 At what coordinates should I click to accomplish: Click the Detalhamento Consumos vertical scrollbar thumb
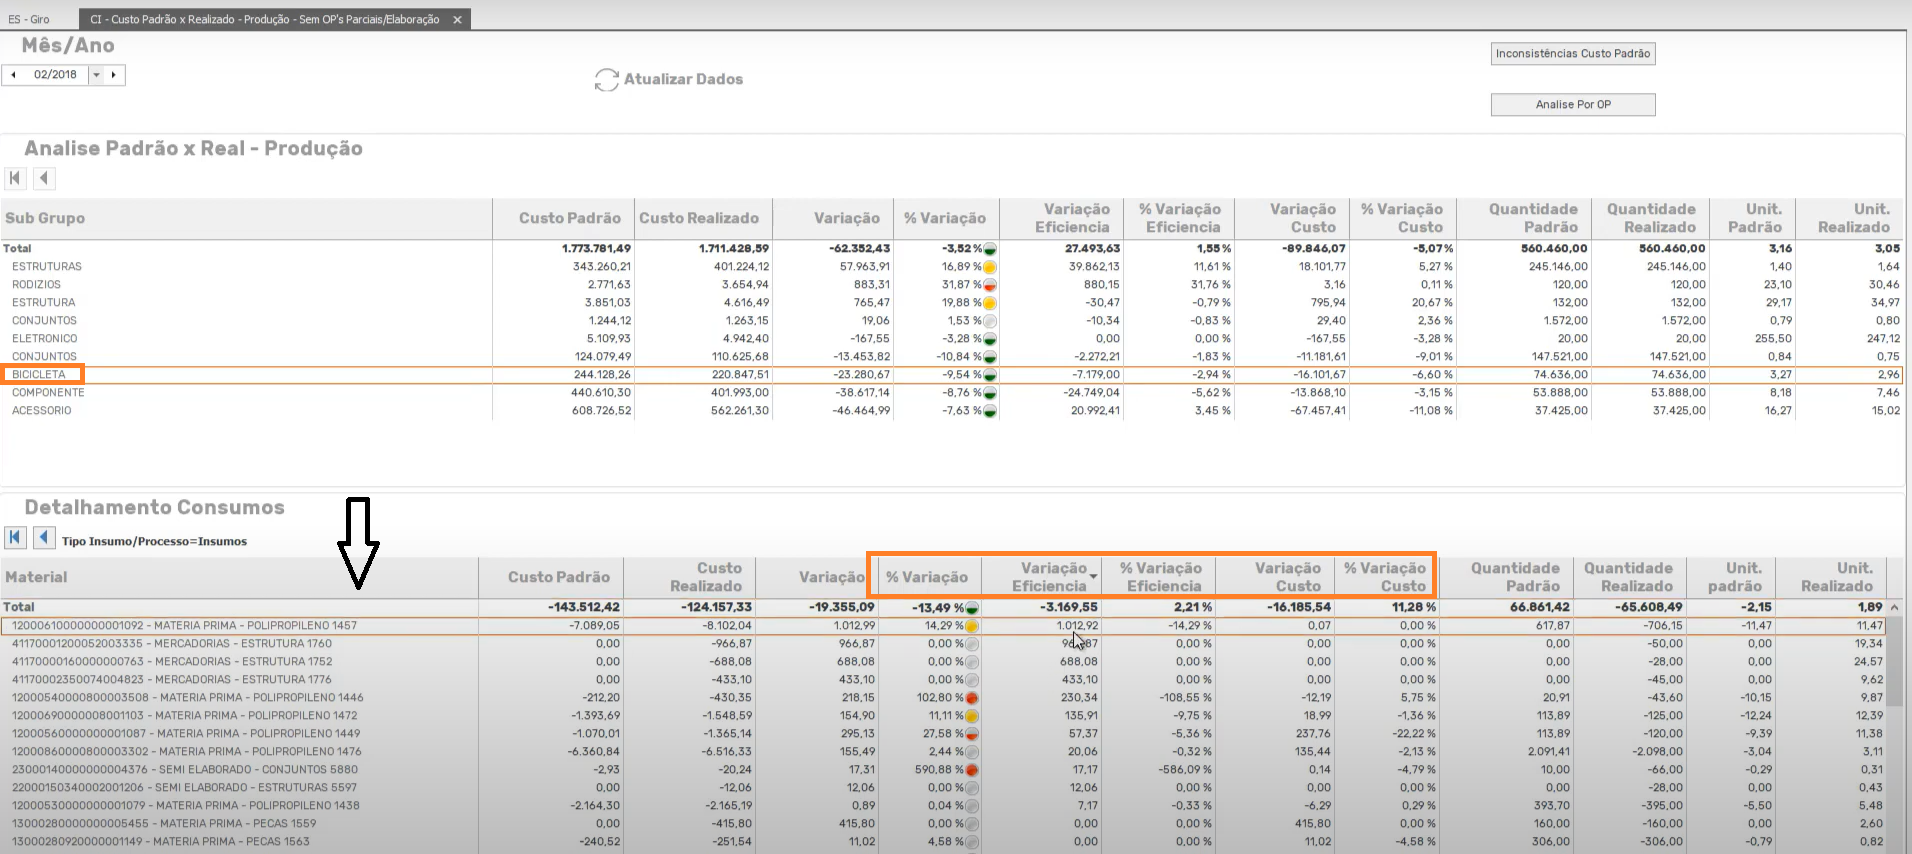(1894, 663)
